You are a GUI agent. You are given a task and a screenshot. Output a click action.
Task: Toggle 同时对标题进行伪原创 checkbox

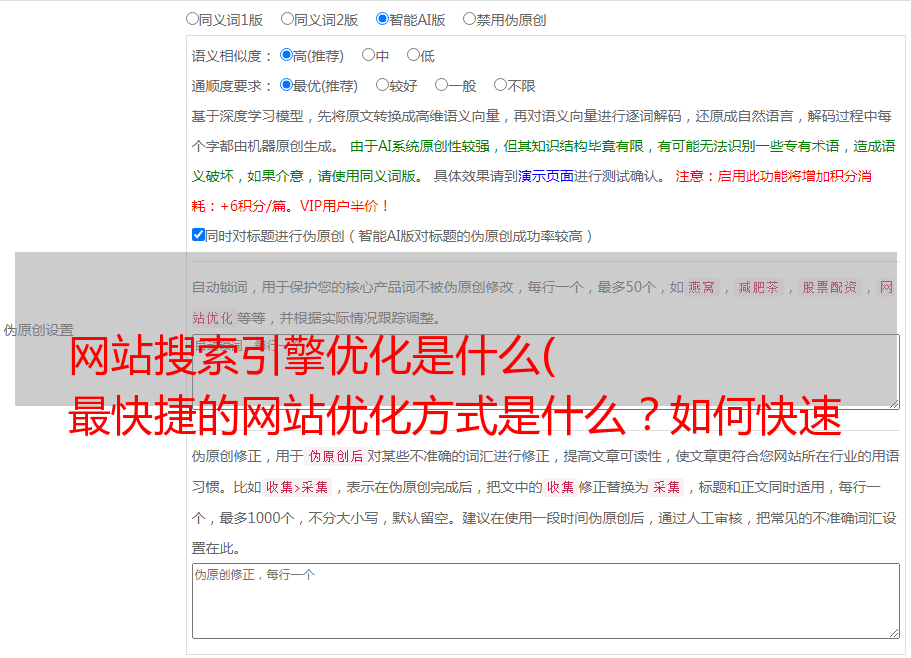coord(198,235)
